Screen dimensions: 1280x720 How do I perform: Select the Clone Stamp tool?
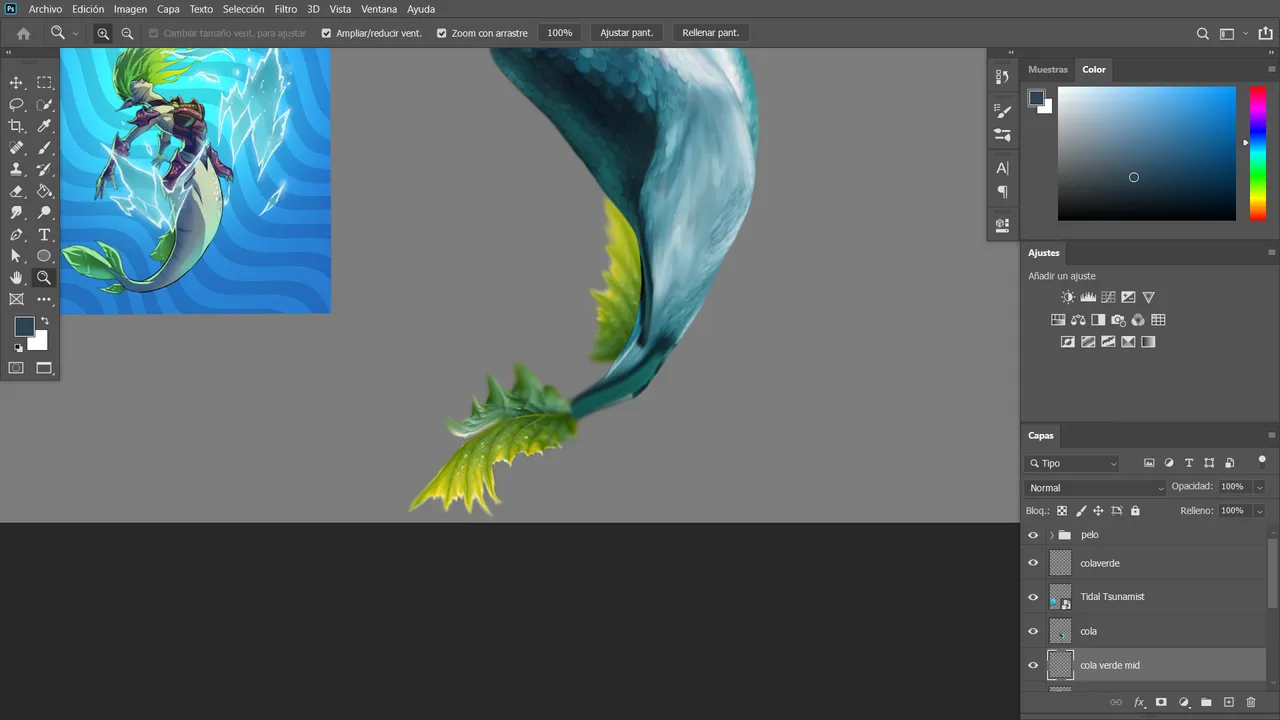point(16,170)
